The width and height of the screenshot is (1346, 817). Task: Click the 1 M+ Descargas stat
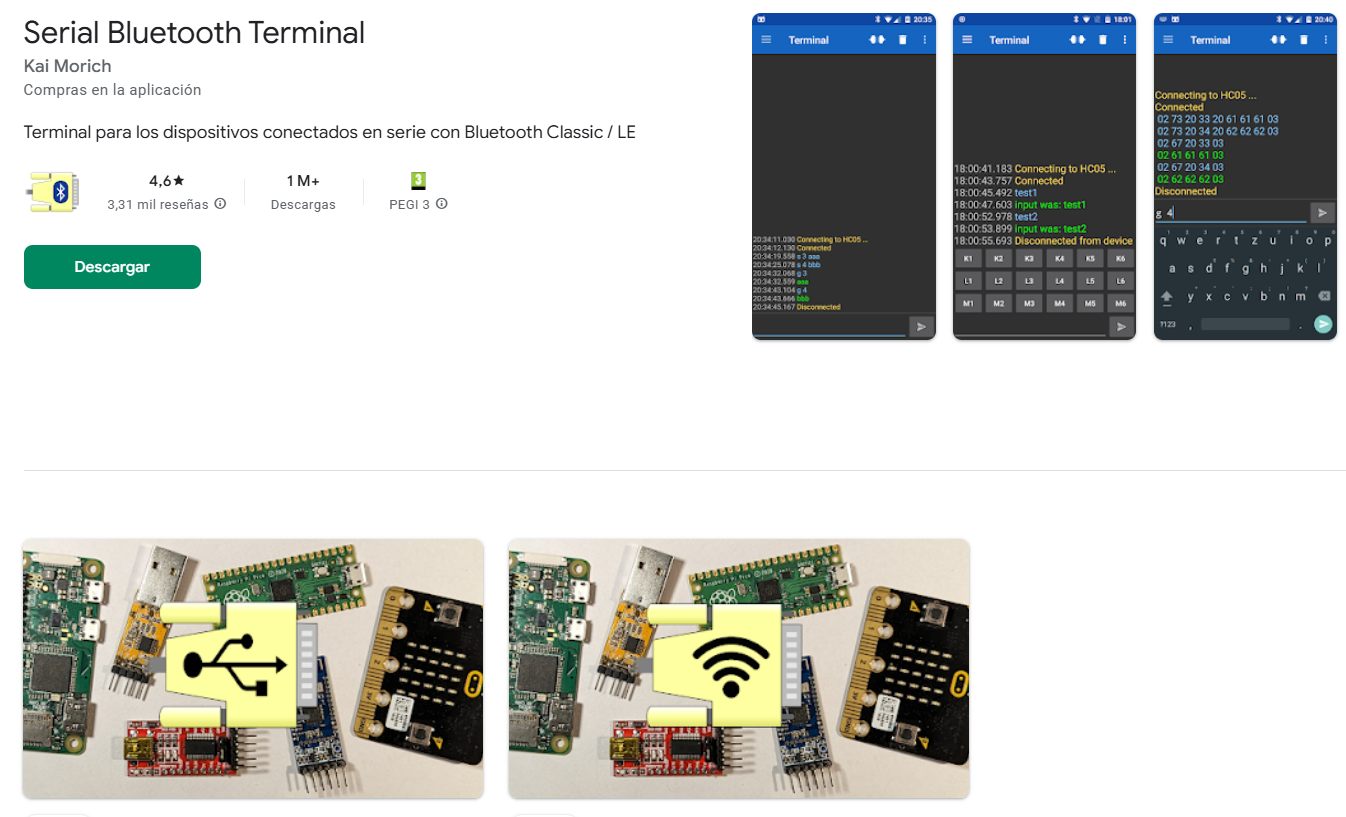click(303, 191)
